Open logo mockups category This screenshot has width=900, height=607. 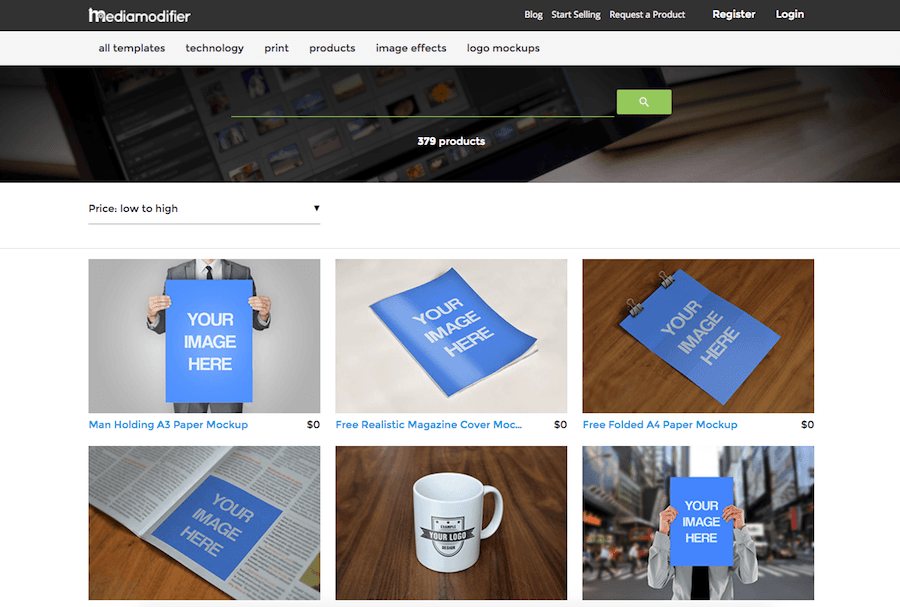point(503,48)
